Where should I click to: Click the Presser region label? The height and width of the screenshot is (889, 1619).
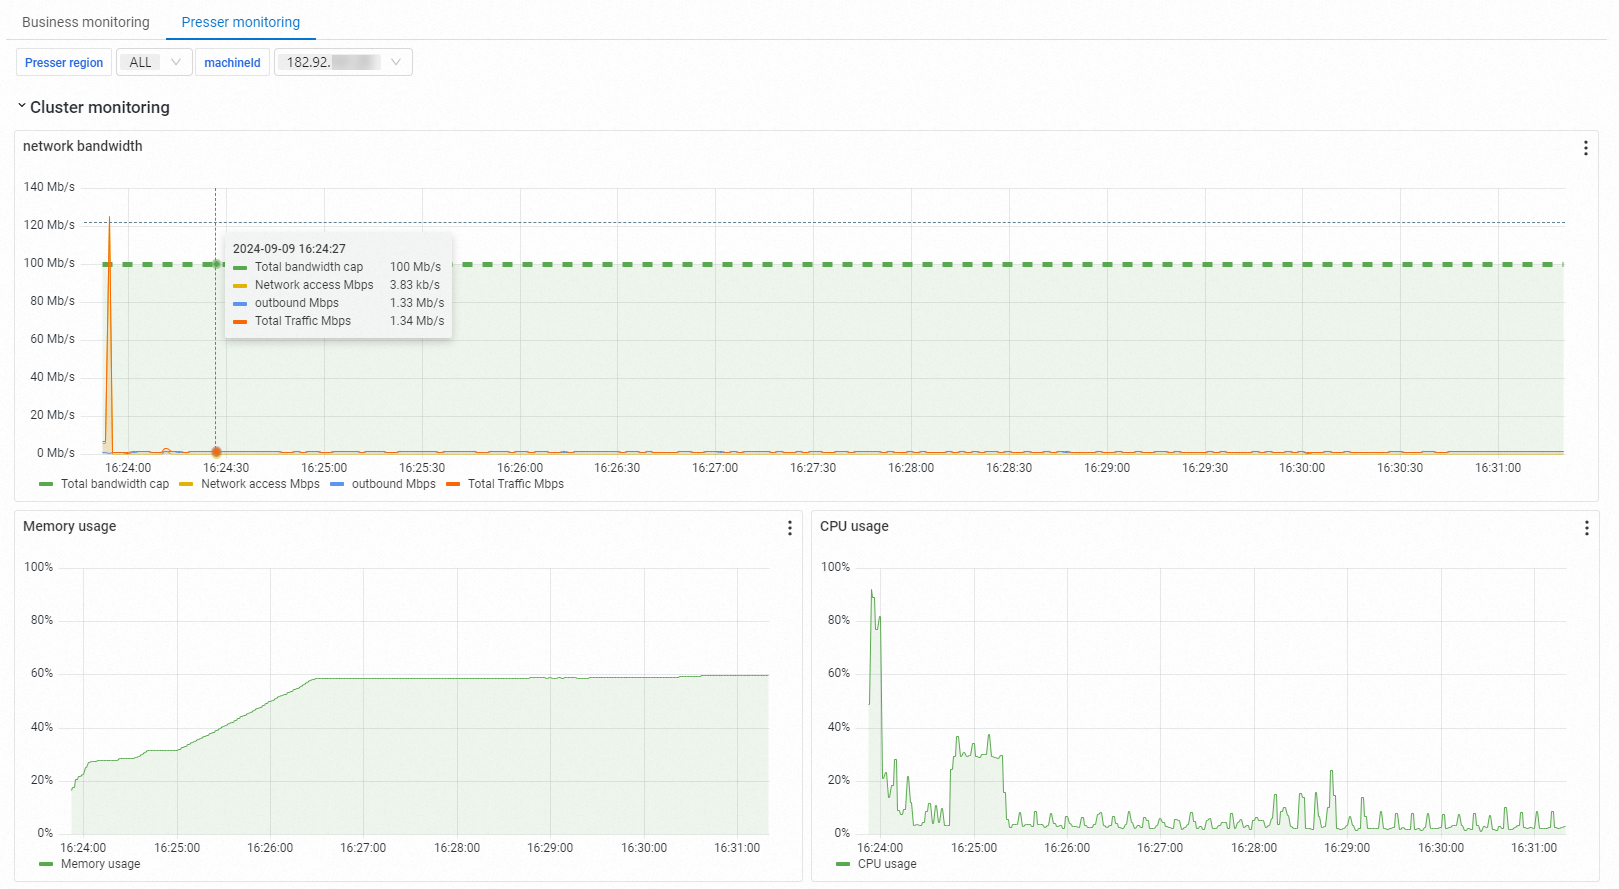pos(64,62)
